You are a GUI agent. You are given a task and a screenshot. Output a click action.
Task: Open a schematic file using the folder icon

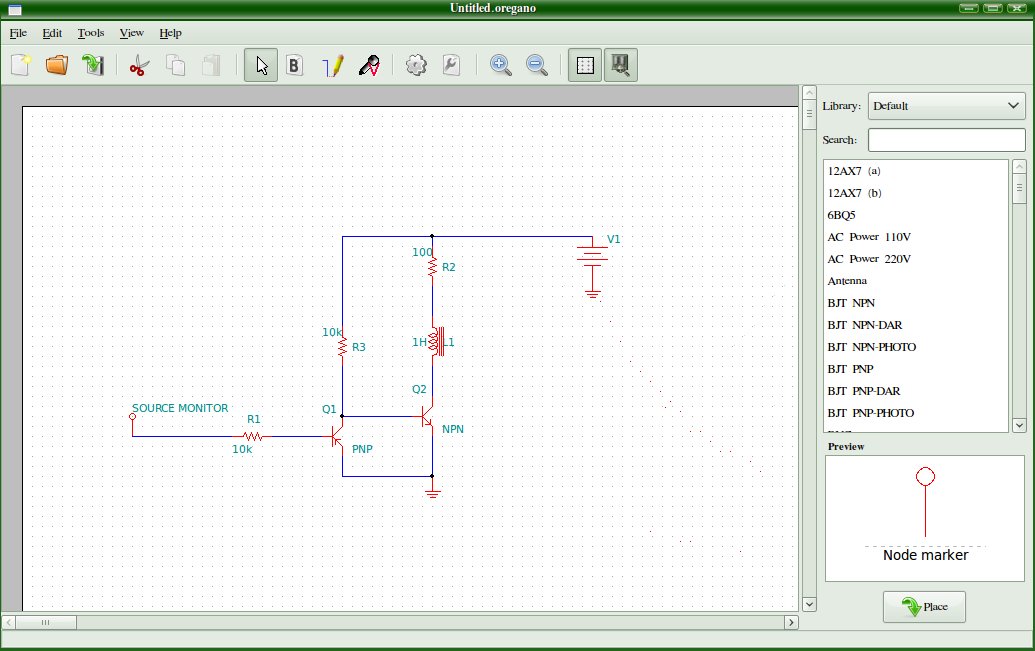(x=57, y=66)
